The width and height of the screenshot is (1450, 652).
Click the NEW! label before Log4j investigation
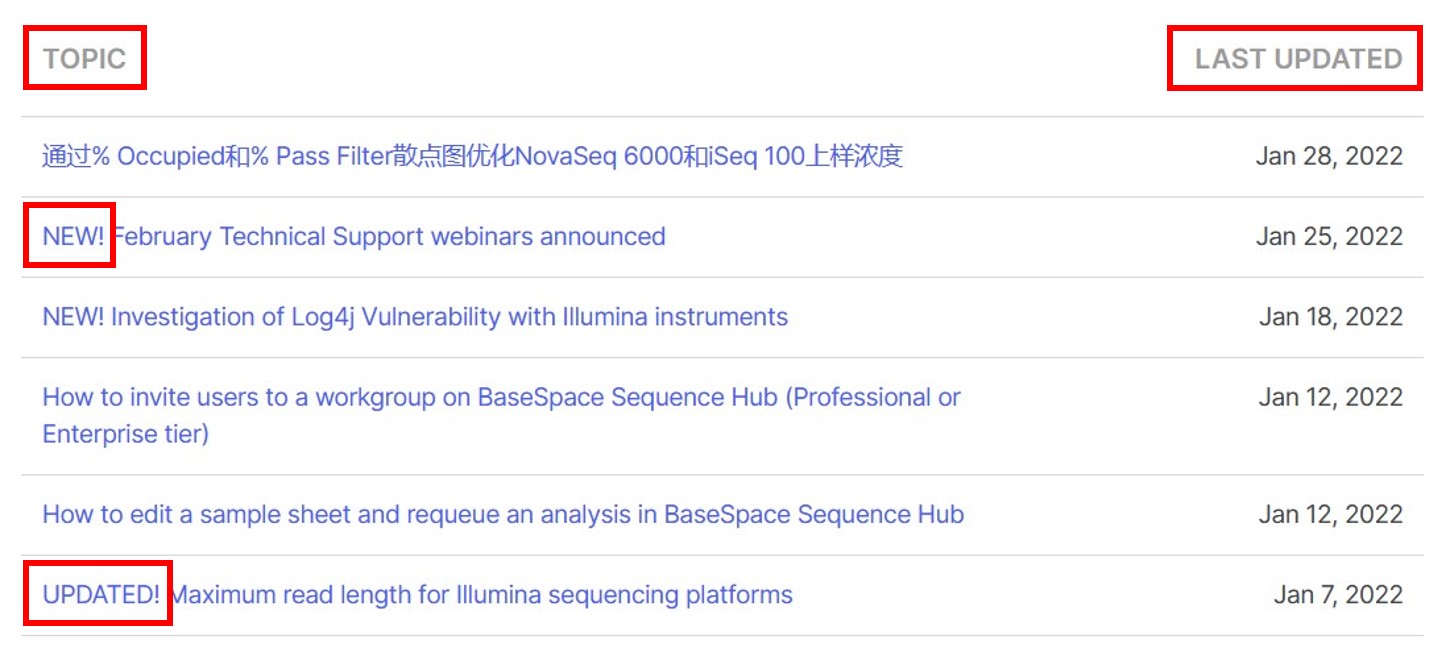click(x=73, y=317)
